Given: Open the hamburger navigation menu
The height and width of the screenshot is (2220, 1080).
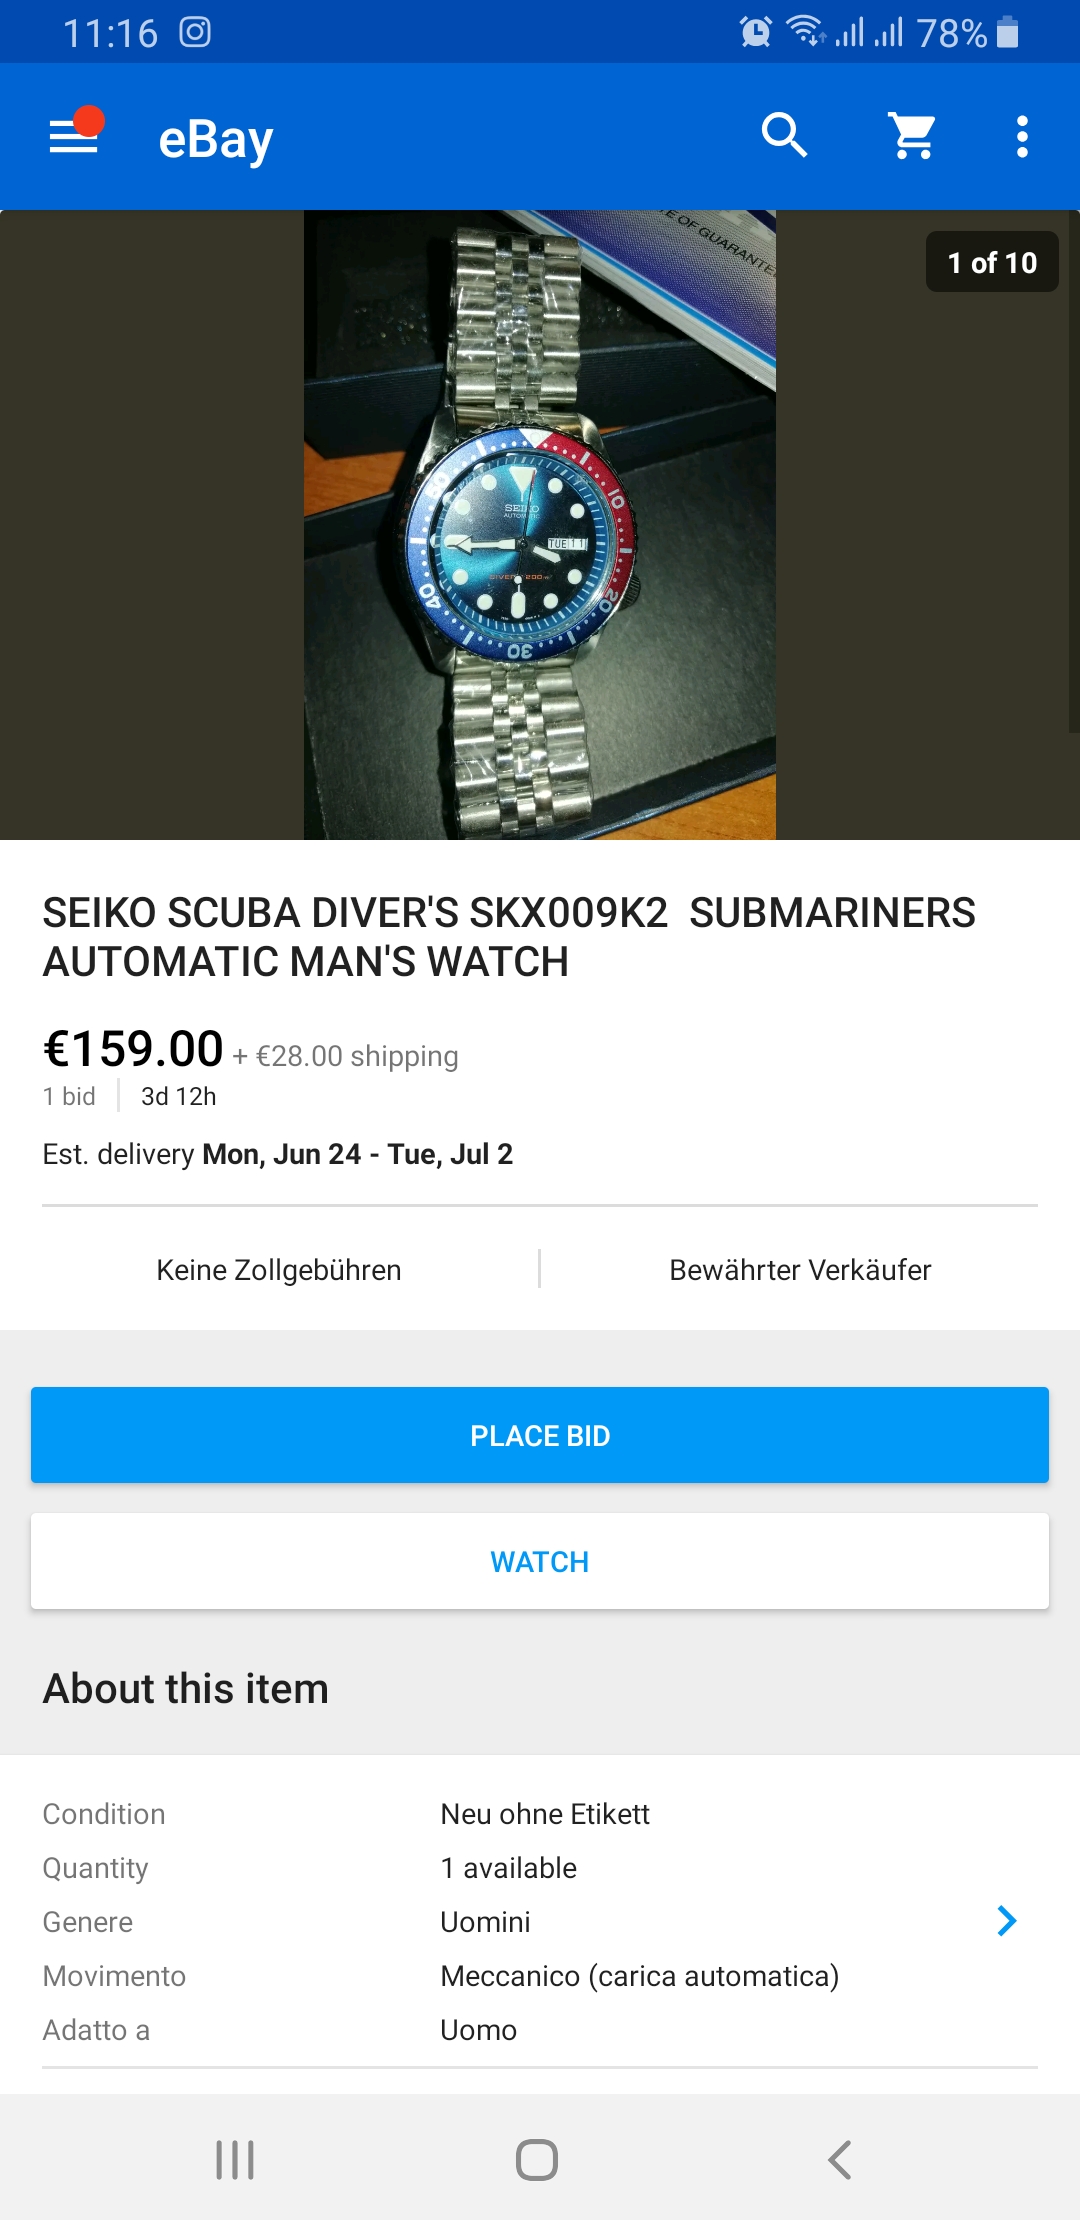Looking at the screenshot, I should 76,135.
